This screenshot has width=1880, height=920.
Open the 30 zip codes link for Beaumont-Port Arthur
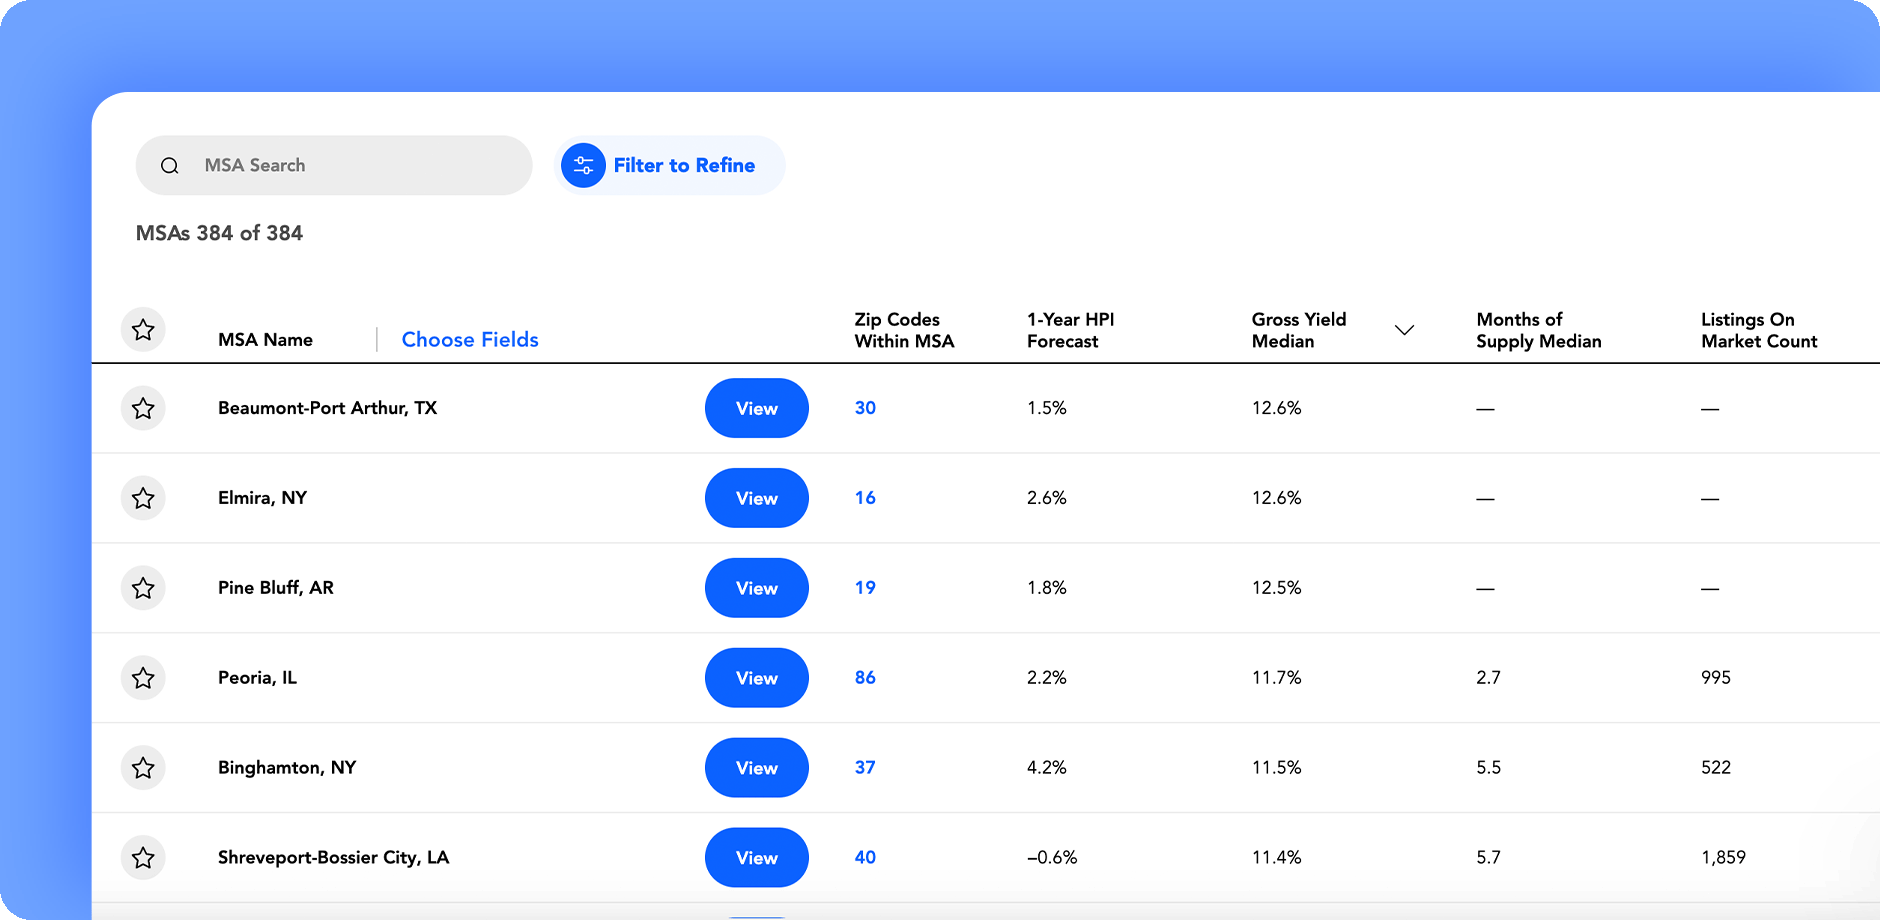coord(864,408)
